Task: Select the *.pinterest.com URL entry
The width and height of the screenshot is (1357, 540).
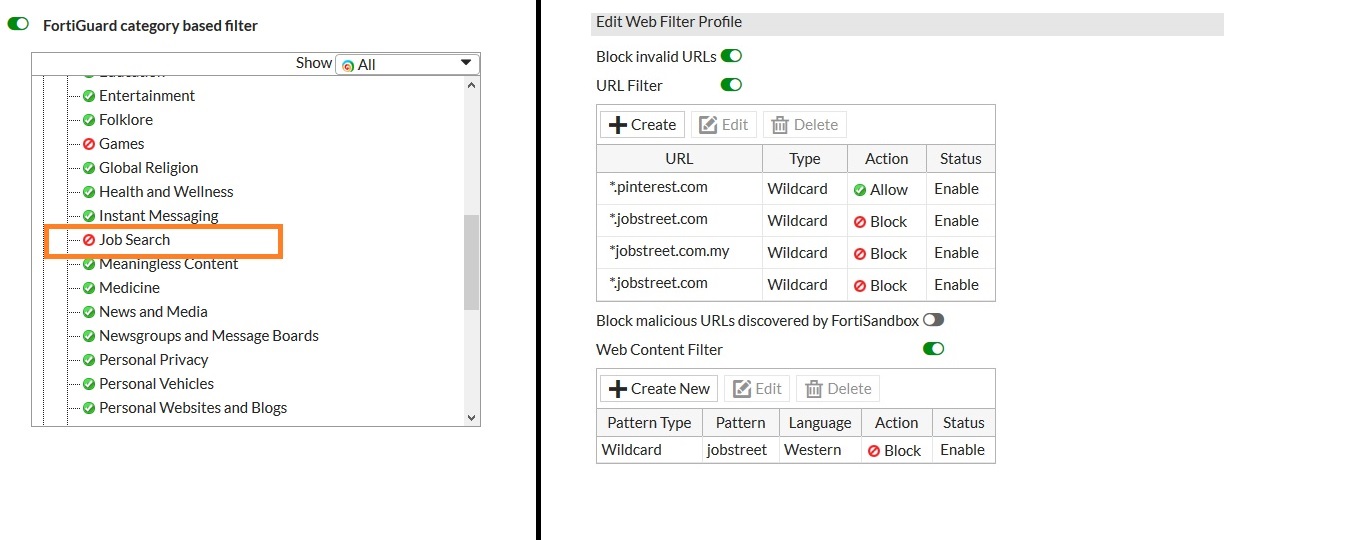Action: coord(658,187)
